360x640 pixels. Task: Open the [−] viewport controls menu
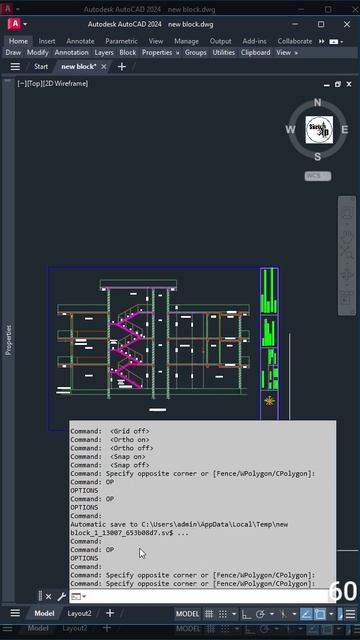21,84
